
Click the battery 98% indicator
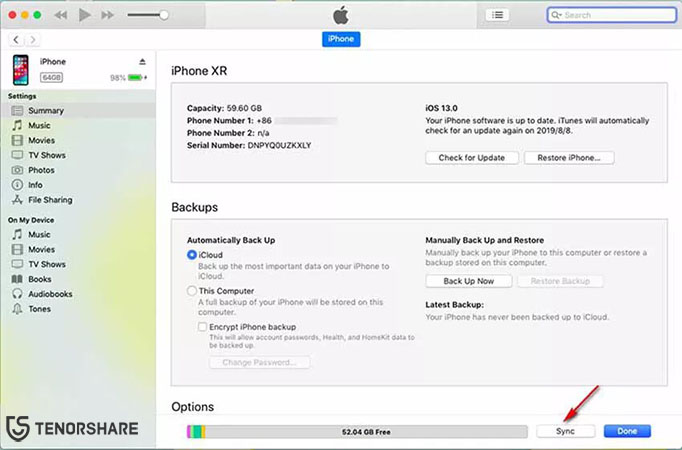[128, 78]
